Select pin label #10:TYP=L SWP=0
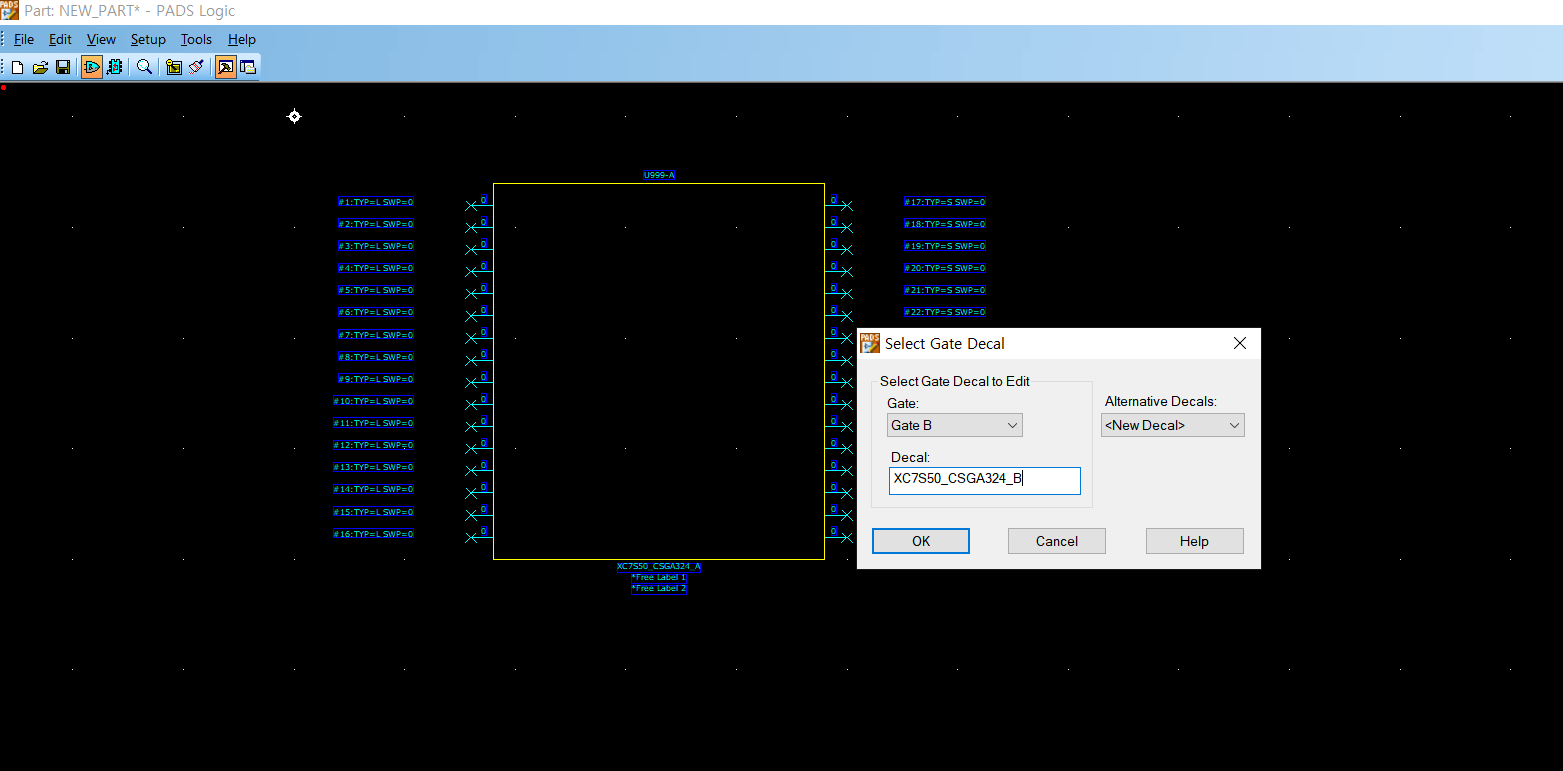Screen dimensions: 1563x771 click(373, 401)
